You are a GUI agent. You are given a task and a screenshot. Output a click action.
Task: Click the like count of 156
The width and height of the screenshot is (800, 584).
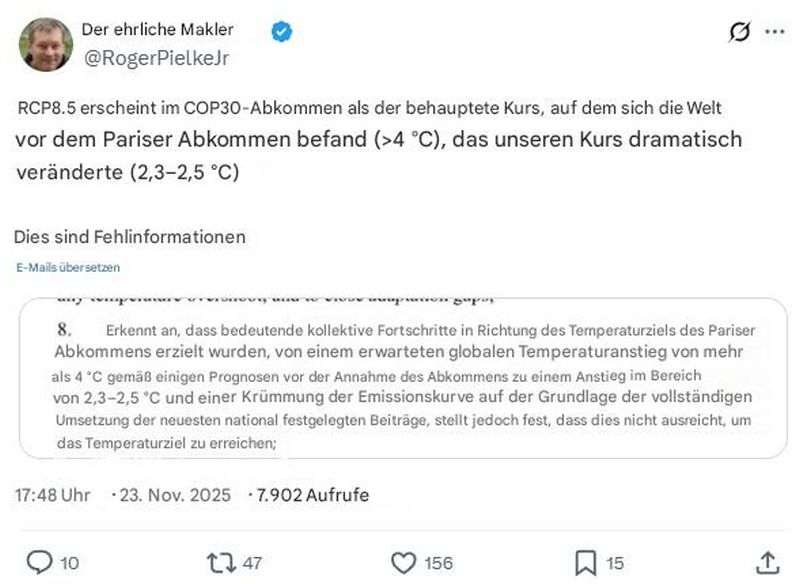click(x=439, y=563)
